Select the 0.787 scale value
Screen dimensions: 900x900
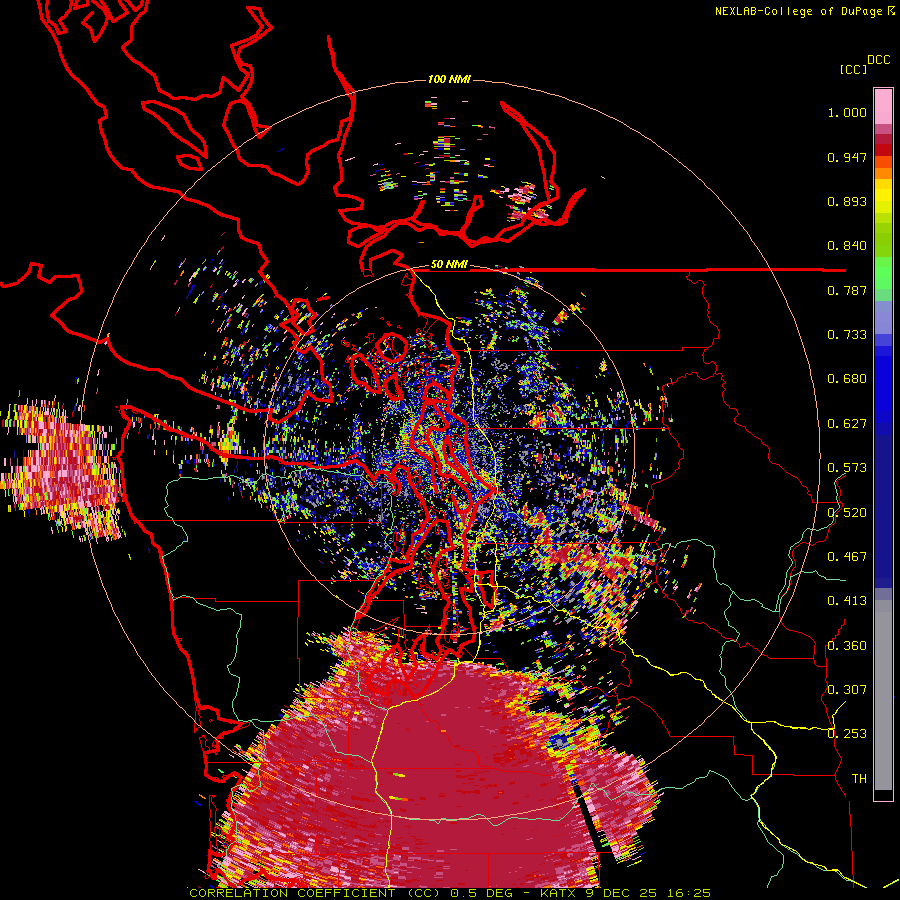point(847,290)
